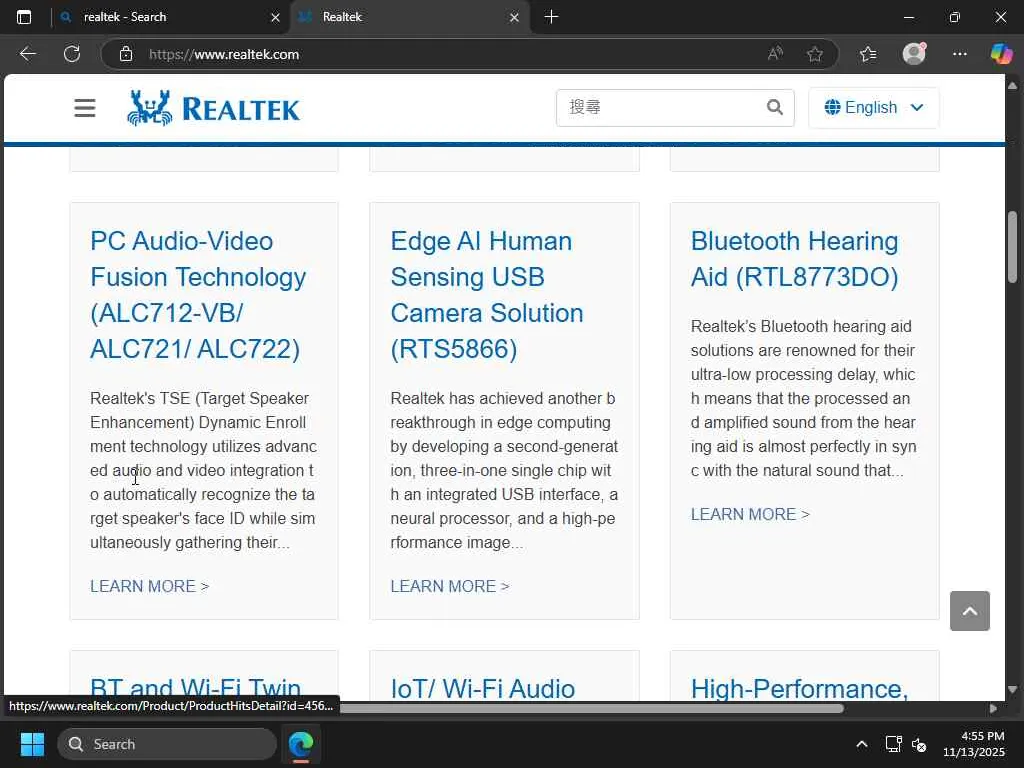Go back with browser back arrow

pyautogui.click(x=27, y=54)
